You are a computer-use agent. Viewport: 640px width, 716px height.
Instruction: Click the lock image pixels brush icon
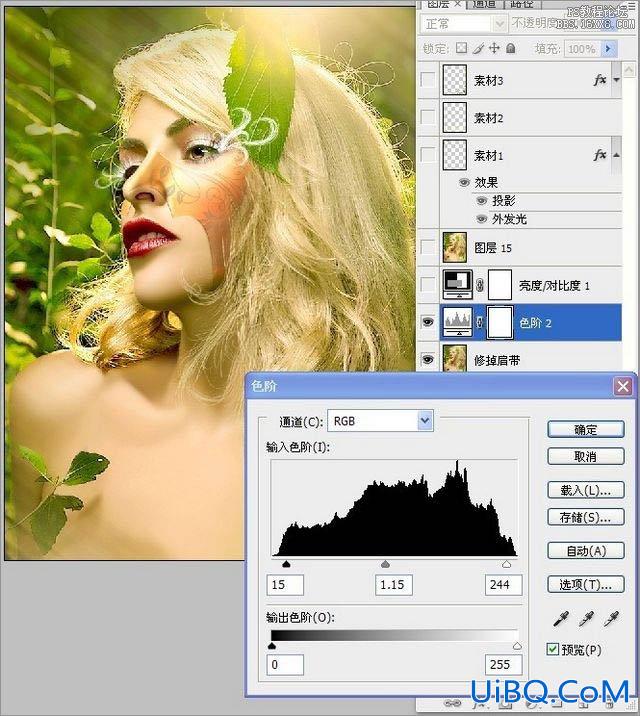[478, 48]
